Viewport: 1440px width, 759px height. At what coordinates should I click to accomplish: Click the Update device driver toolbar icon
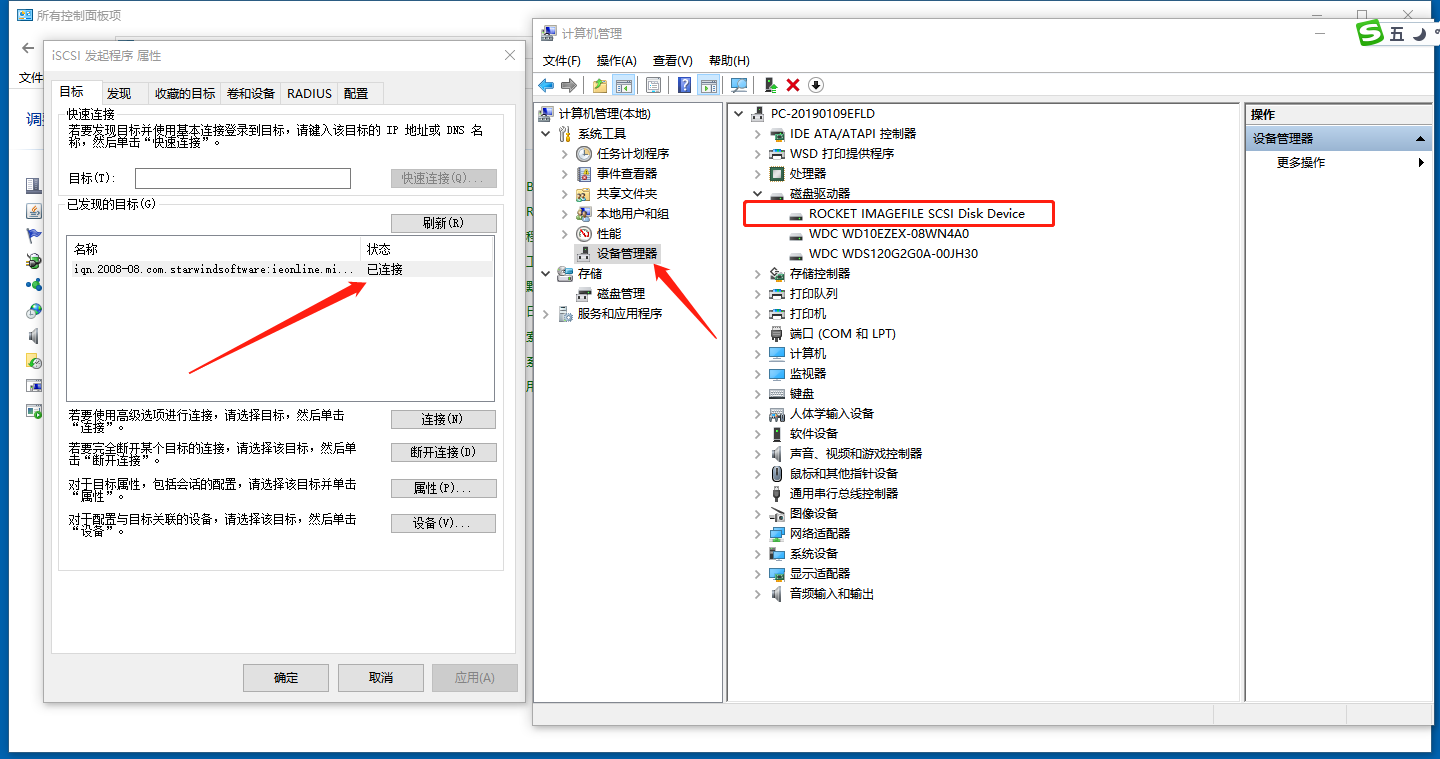(770, 85)
